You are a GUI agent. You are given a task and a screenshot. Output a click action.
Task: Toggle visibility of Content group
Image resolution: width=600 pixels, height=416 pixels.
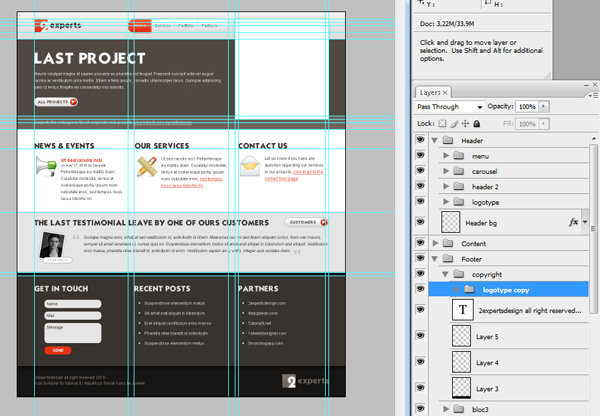pyautogui.click(x=421, y=243)
